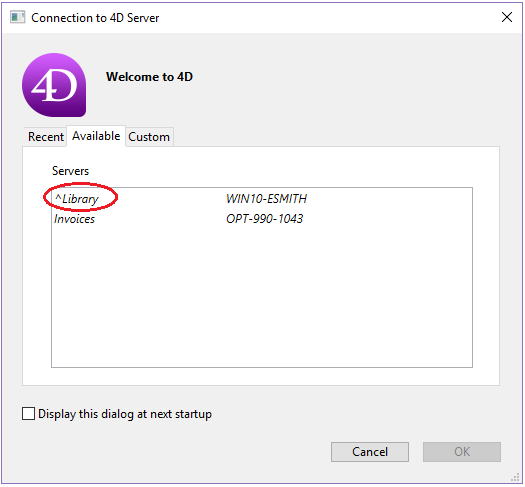Click the caret symbol before Library
The height and width of the screenshot is (487, 525).
pos(58,197)
